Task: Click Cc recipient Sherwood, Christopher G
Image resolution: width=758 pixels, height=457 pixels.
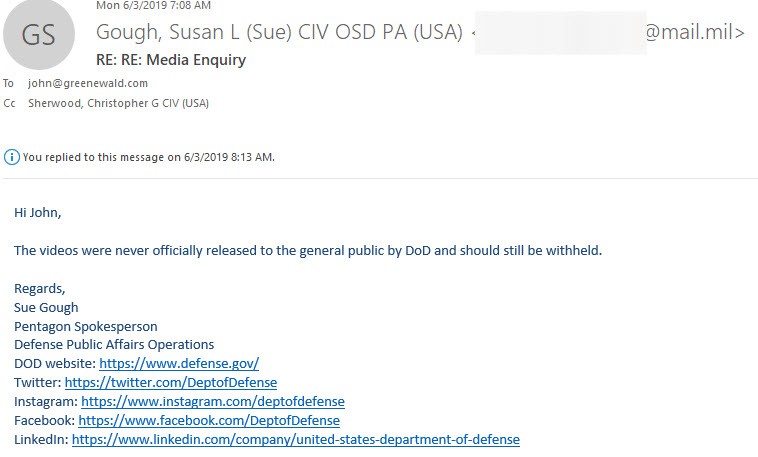Action: click(118, 103)
